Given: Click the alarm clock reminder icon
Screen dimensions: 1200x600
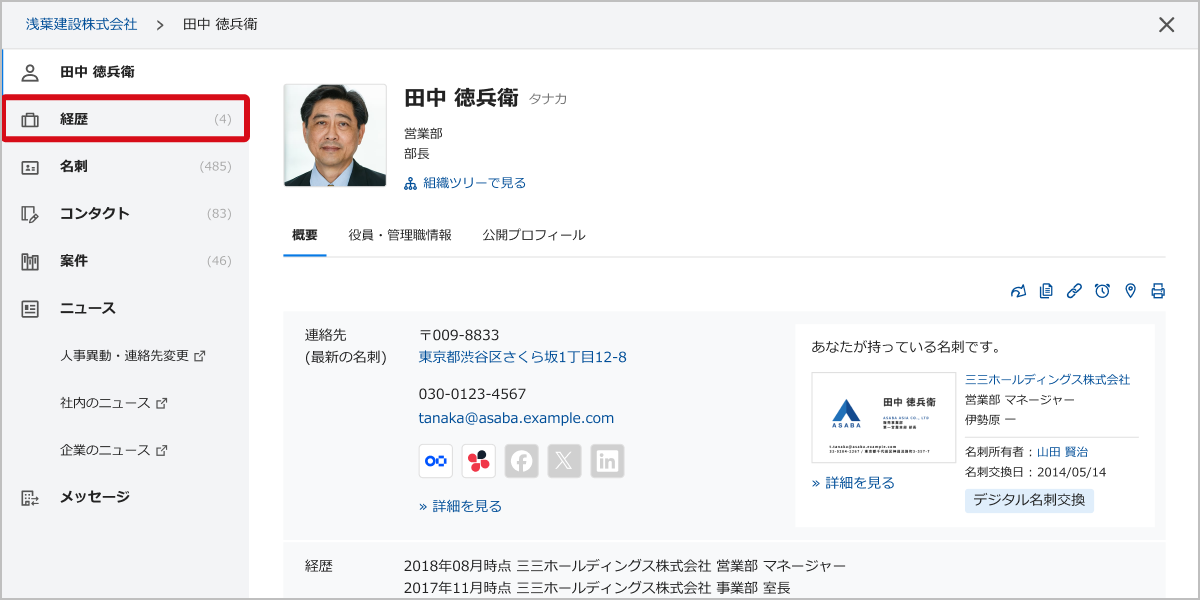Looking at the screenshot, I should click(x=1102, y=291).
